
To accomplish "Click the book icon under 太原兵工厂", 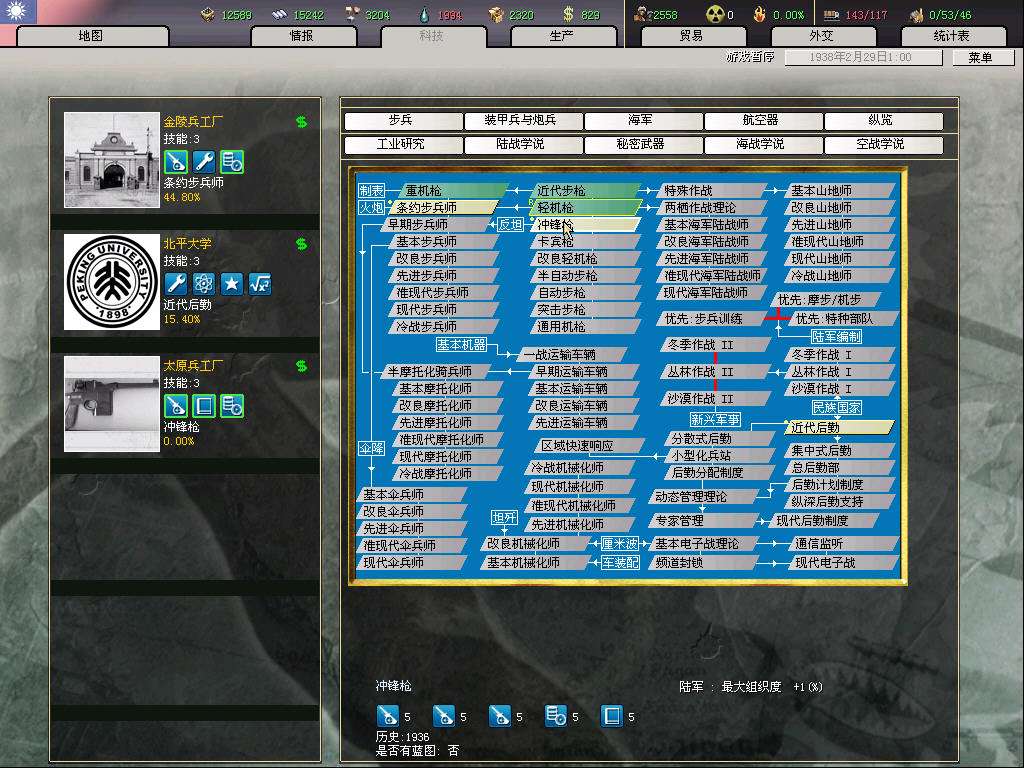I will point(203,406).
